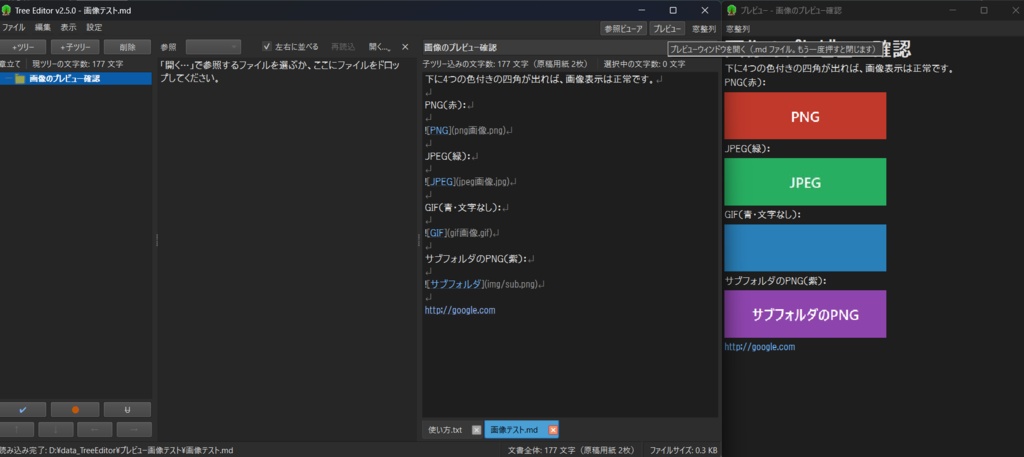
Task: Close the 画像テスト.md tab with its X
Action: click(553, 430)
